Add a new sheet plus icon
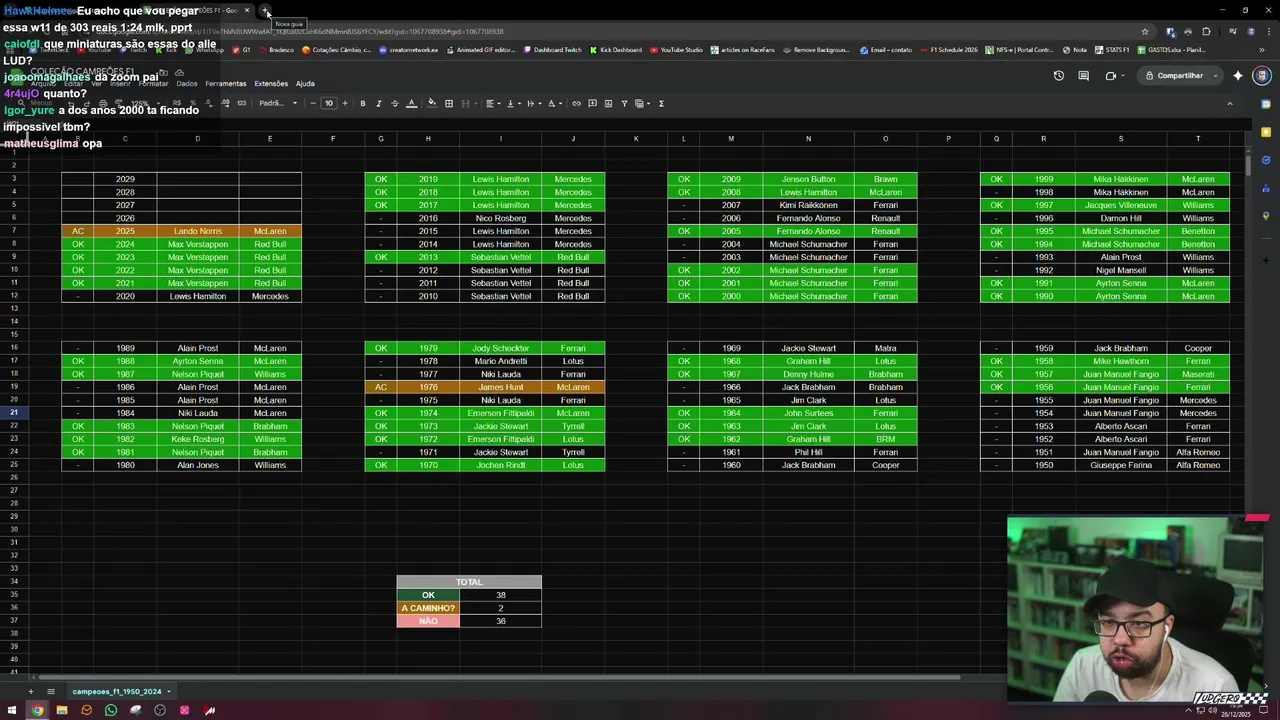1280x720 pixels. click(30, 691)
